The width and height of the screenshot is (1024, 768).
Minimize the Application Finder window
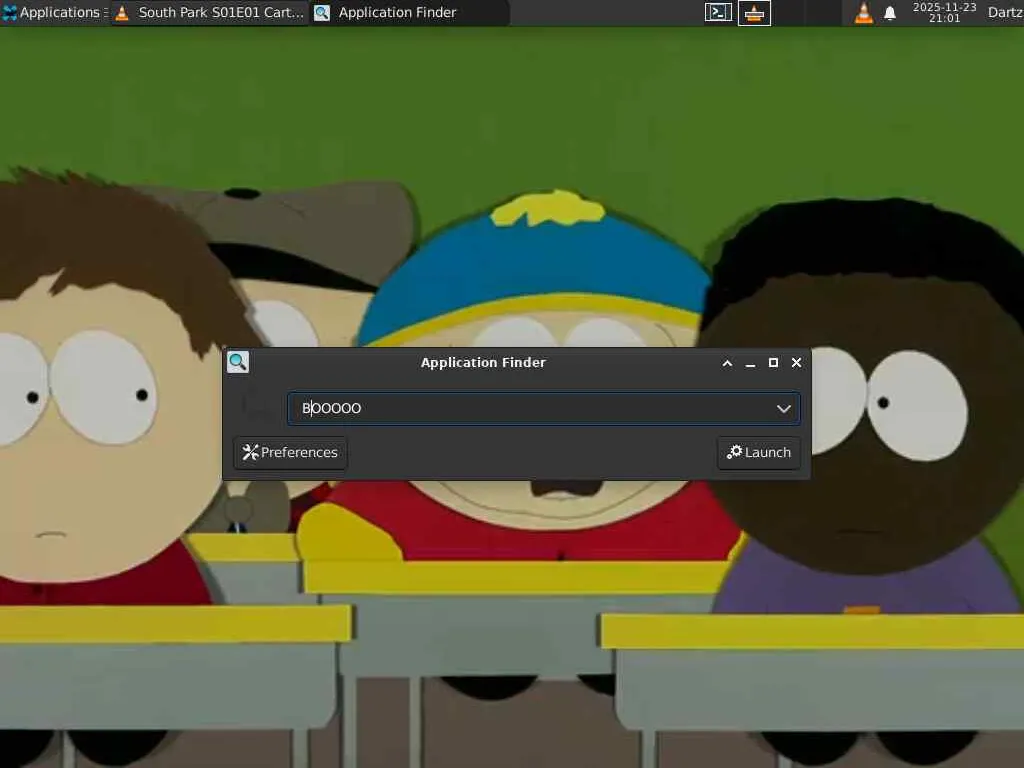[750, 363]
